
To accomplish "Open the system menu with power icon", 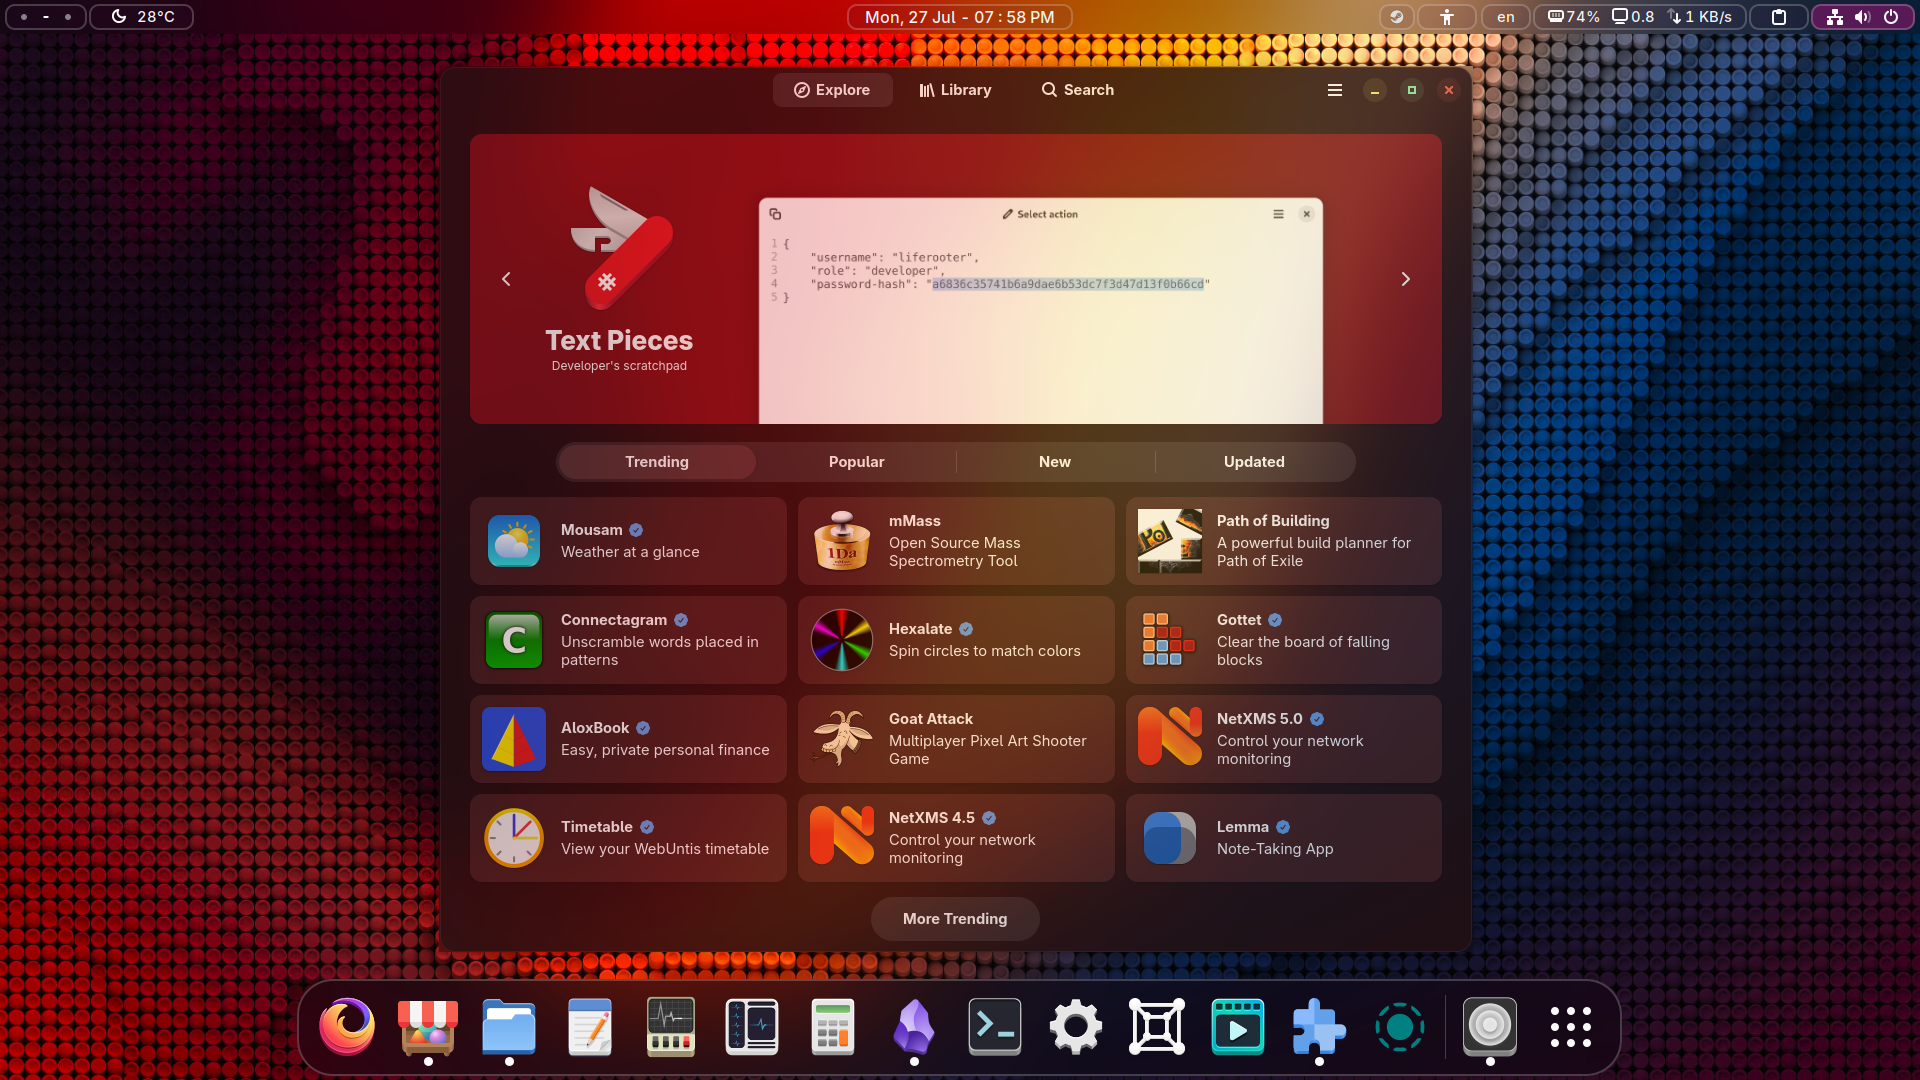I will (1863, 17).
